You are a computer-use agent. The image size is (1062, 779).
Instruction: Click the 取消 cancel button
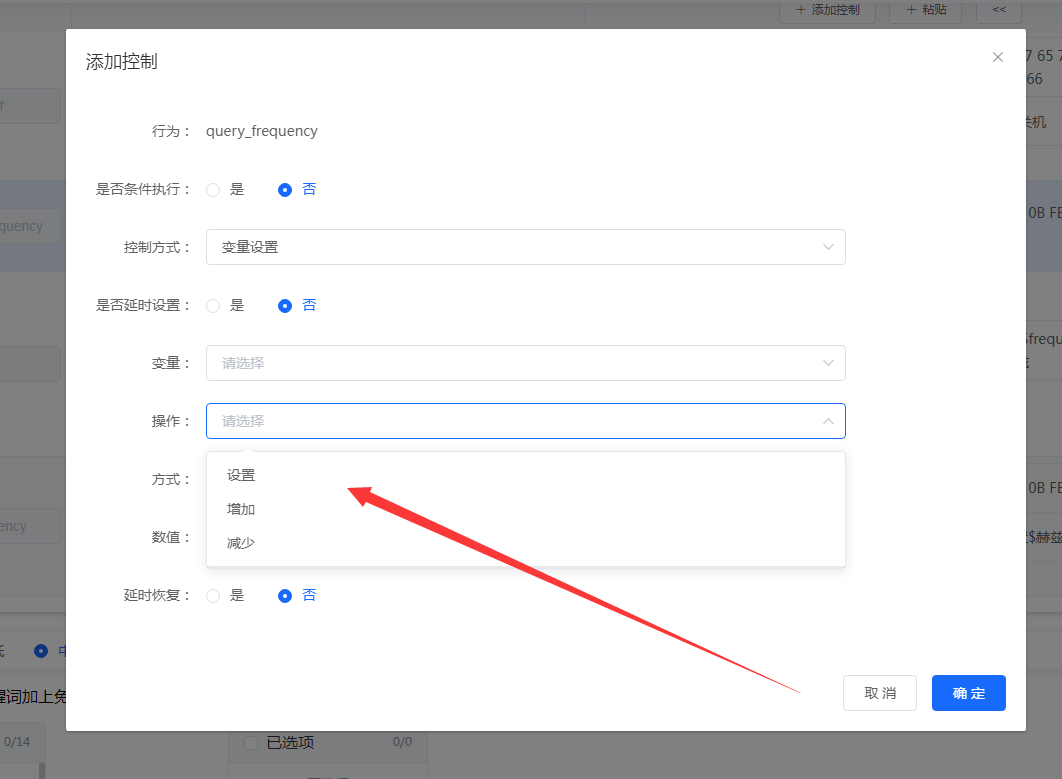pyautogui.click(x=879, y=692)
